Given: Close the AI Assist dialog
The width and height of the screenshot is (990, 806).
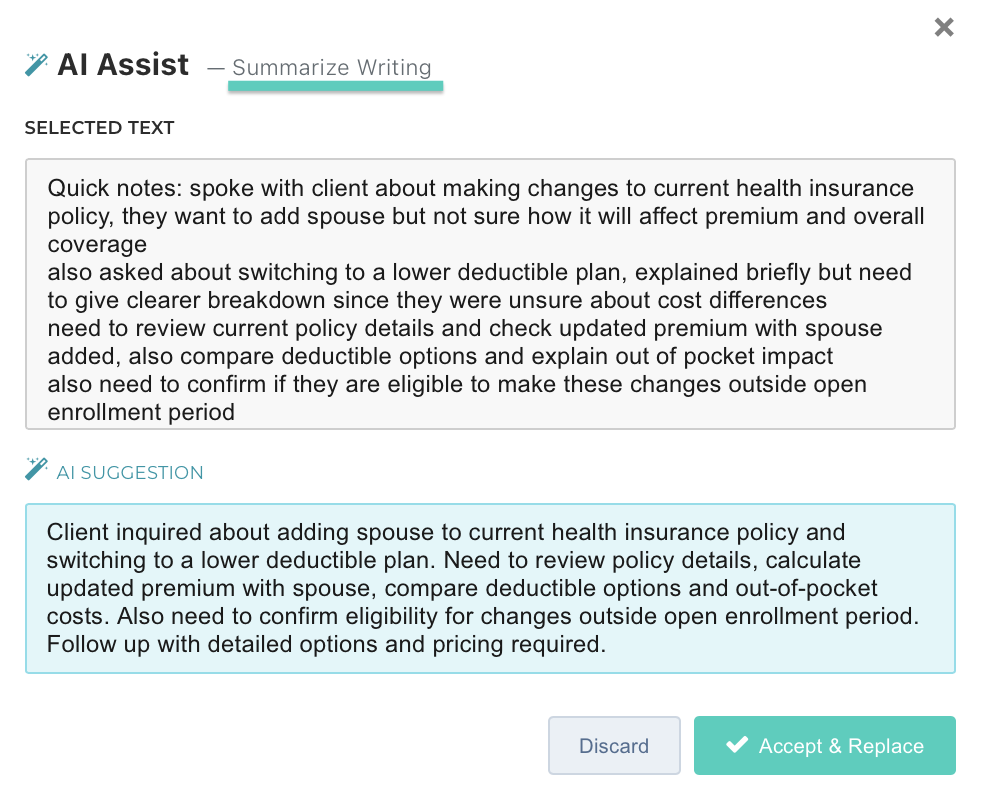Looking at the screenshot, I should pos(943,28).
